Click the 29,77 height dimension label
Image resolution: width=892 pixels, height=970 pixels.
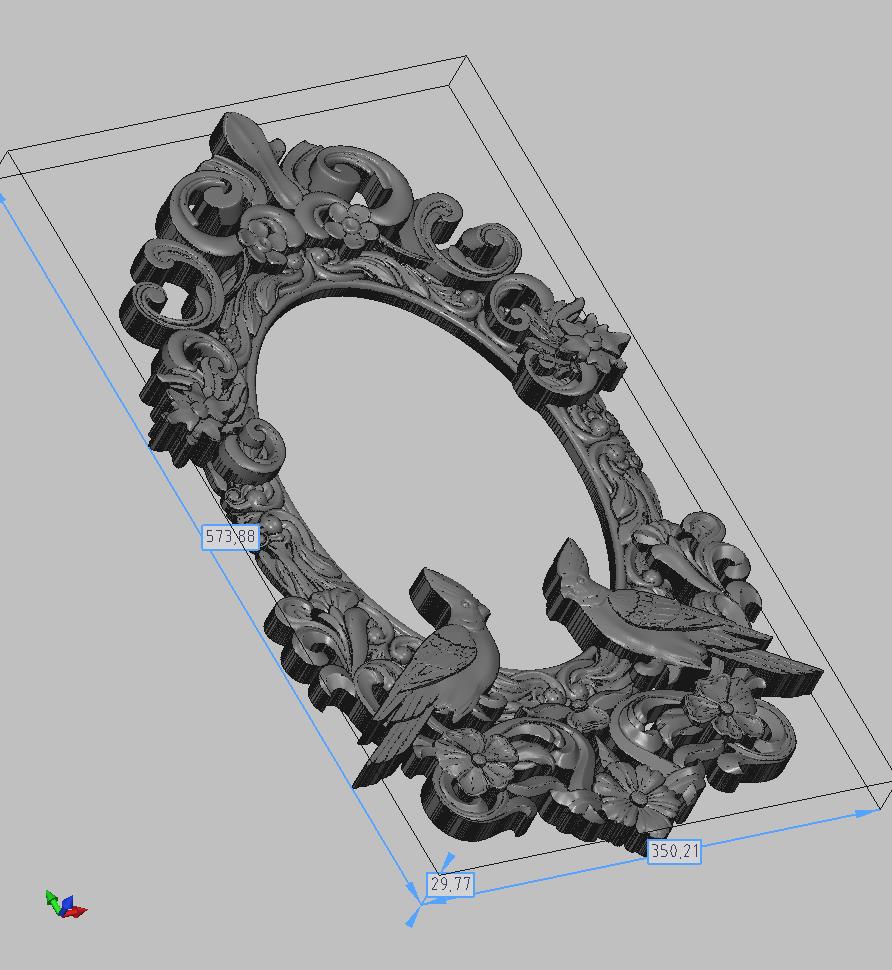[x=449, y=885]
